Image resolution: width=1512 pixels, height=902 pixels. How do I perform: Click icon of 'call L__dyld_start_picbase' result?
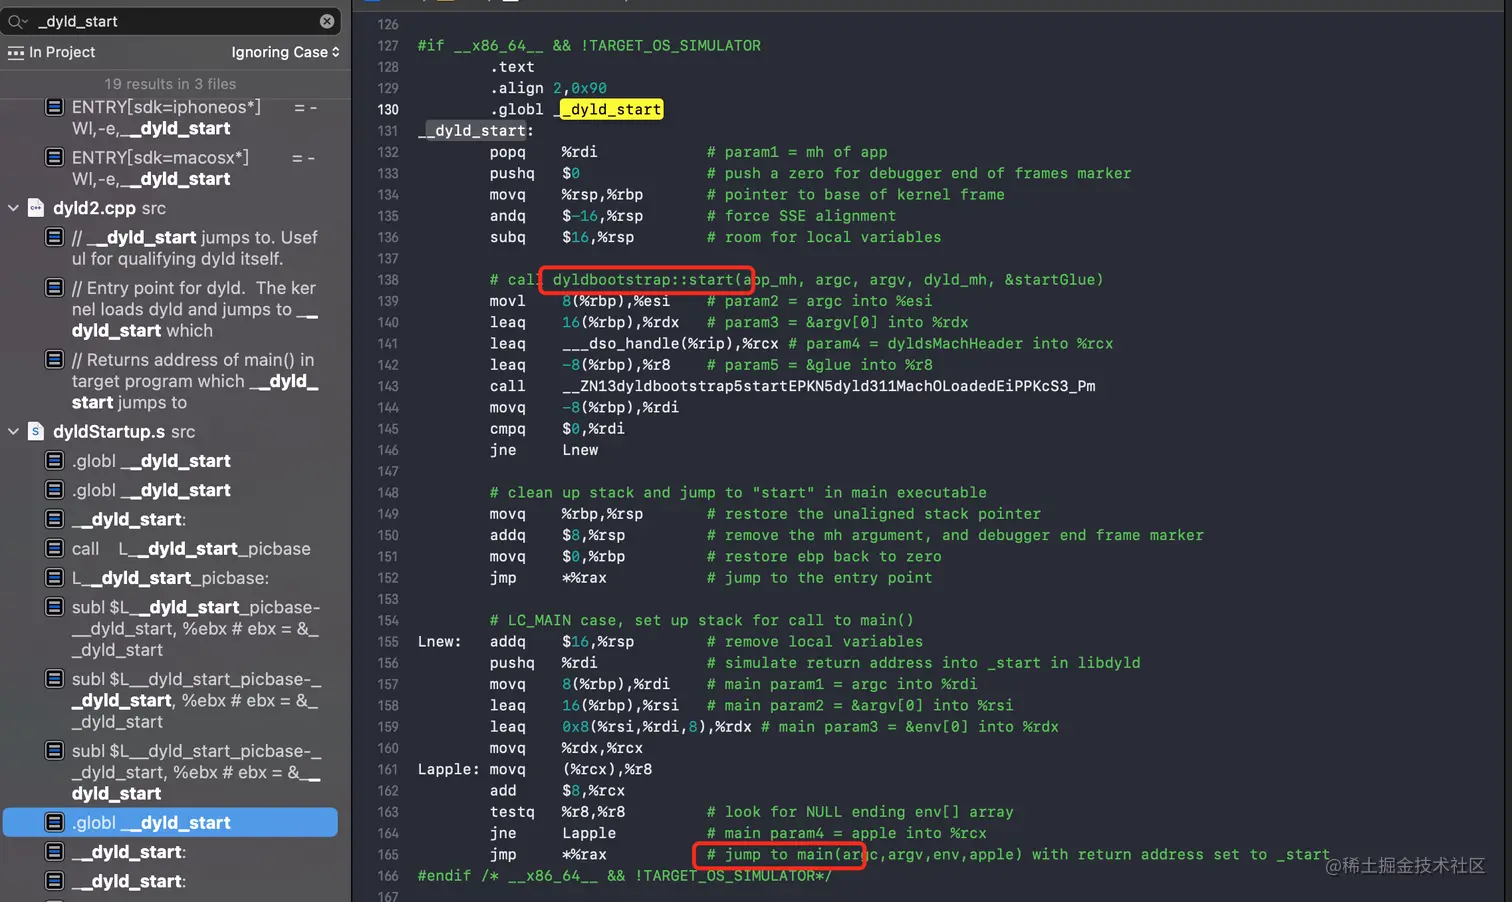pyautogui.click(x=55, y=548)
